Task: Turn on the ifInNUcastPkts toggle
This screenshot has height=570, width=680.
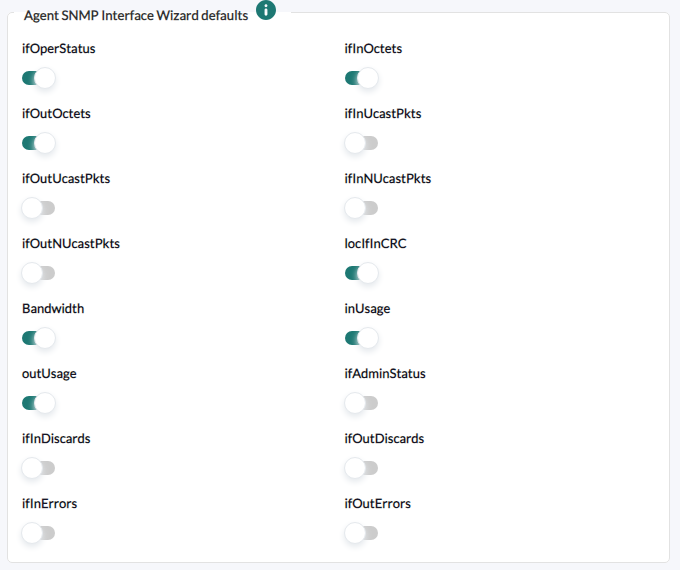Action: pyautogui.click(x=361, y=208)
